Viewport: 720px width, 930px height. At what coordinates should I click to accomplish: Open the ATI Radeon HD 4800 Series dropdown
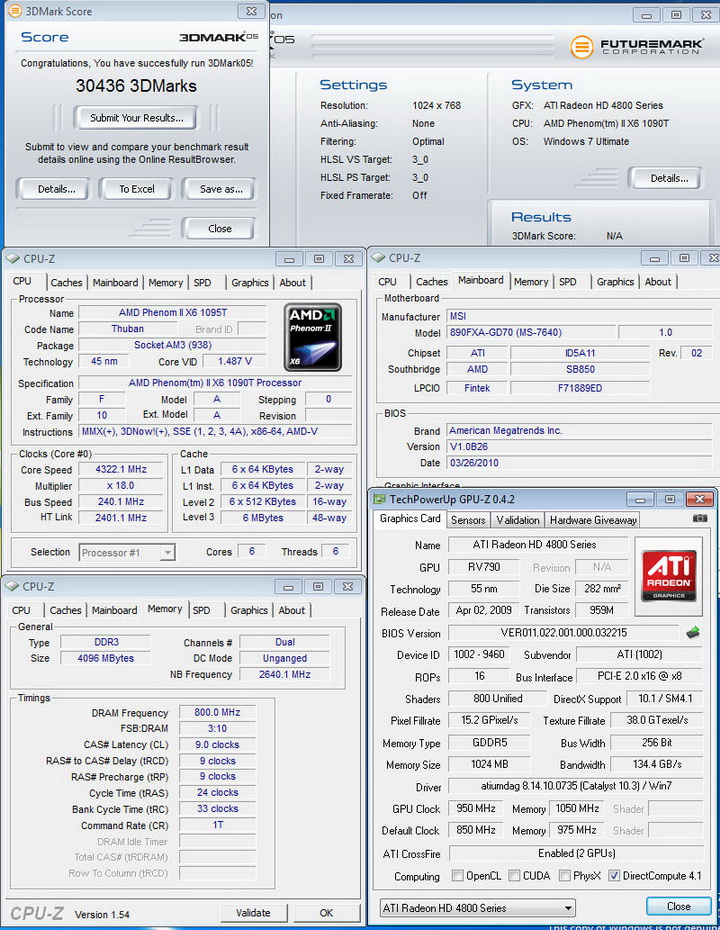click(477, 907)
